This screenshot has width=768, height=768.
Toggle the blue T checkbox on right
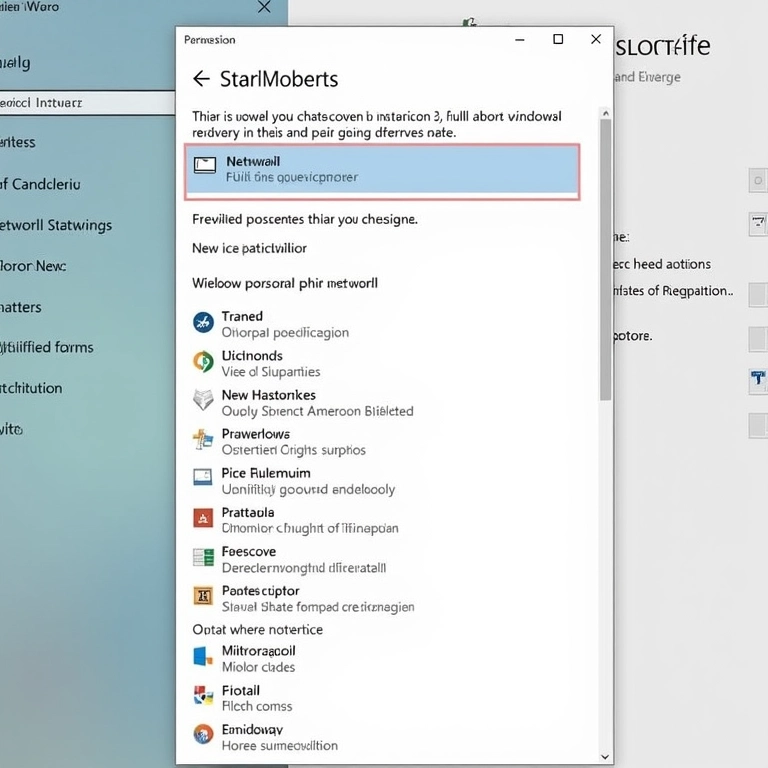click(x=758, y=378)
